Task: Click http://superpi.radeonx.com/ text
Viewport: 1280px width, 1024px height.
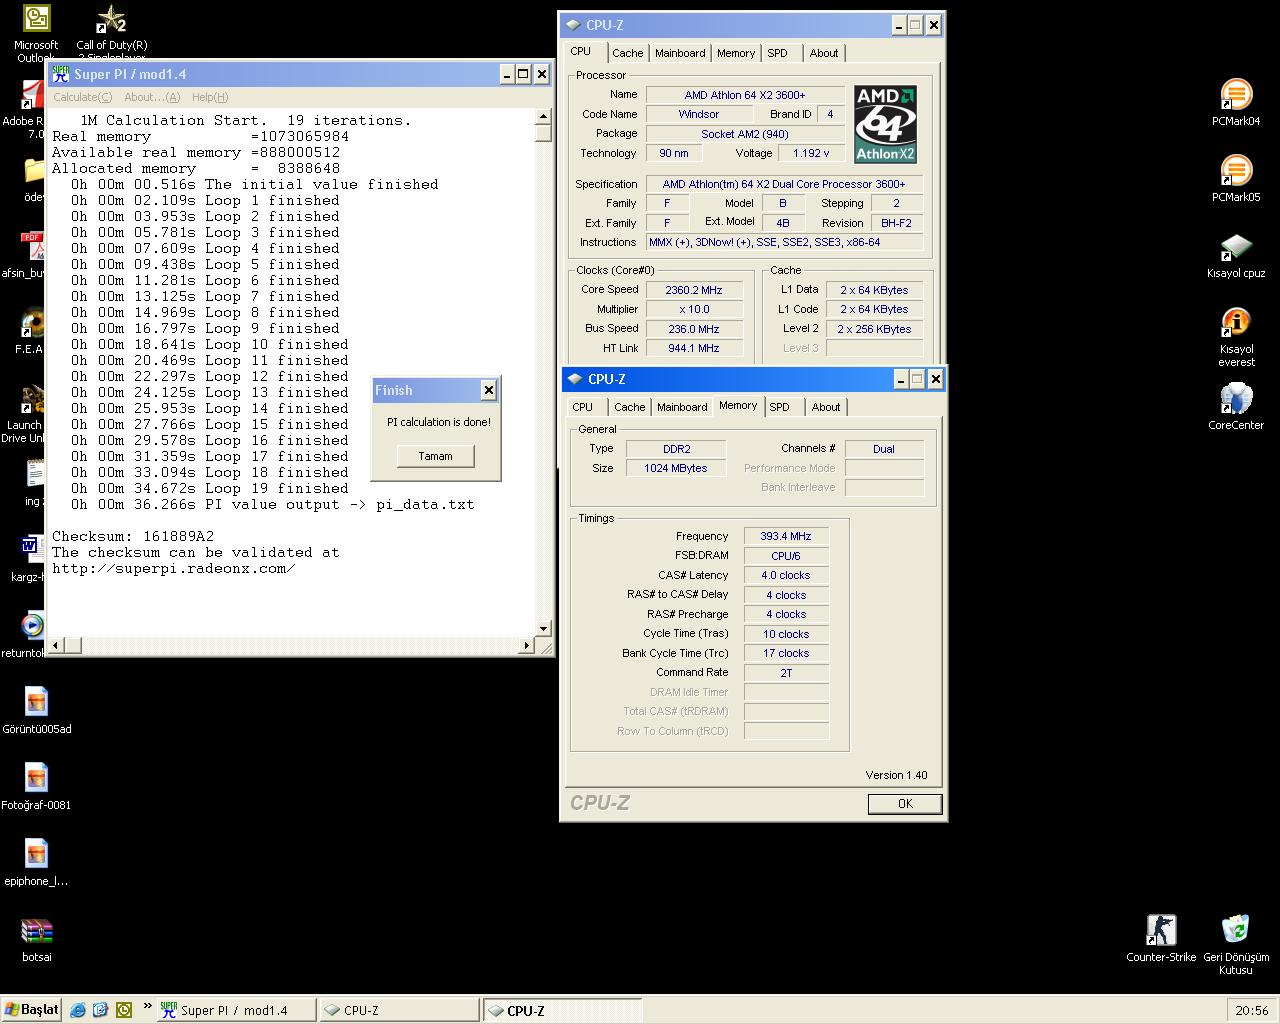Action: point(173,568)
